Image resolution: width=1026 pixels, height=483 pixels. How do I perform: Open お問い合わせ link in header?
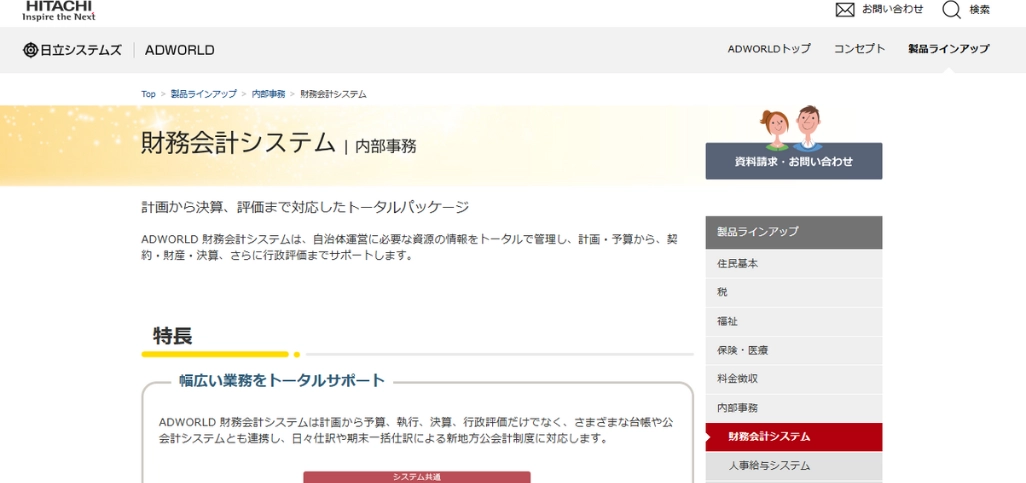click(x=893, y=9)
